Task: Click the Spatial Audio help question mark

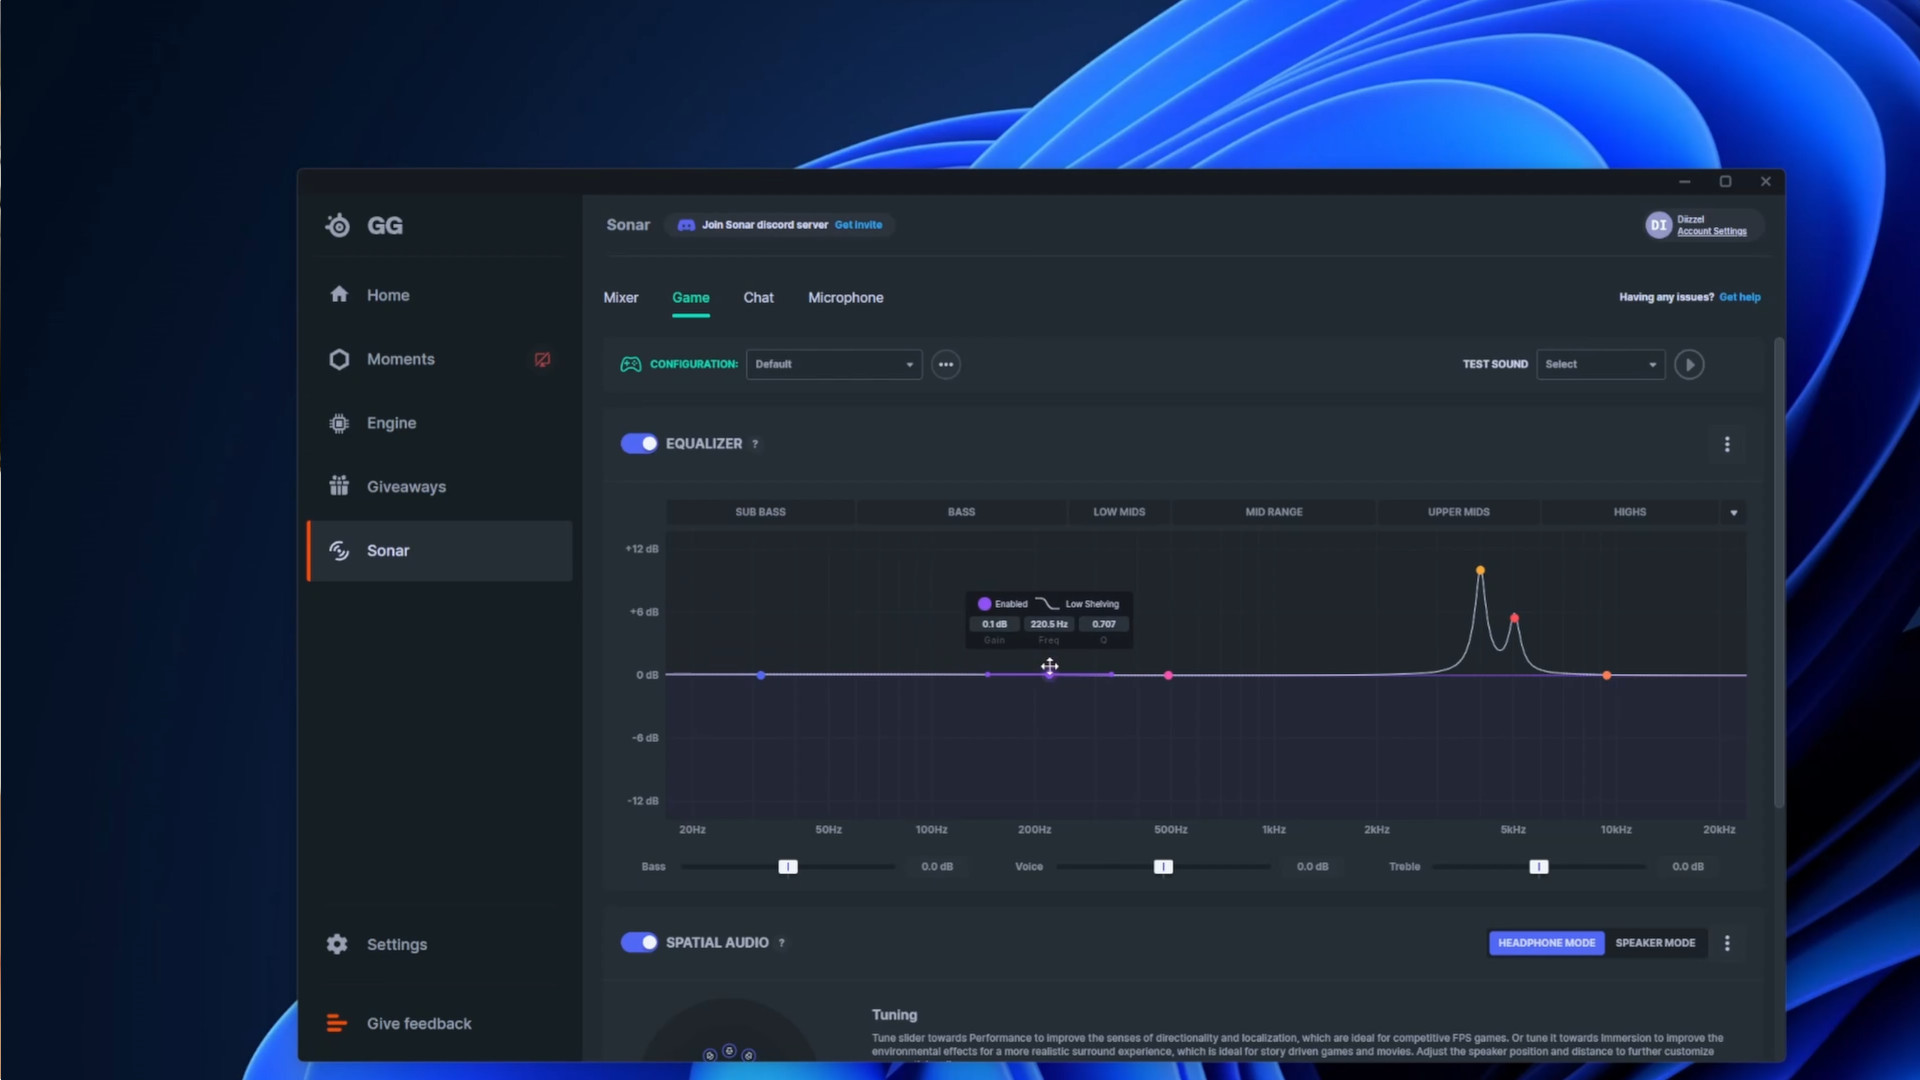Action: (x=782, y=943)
